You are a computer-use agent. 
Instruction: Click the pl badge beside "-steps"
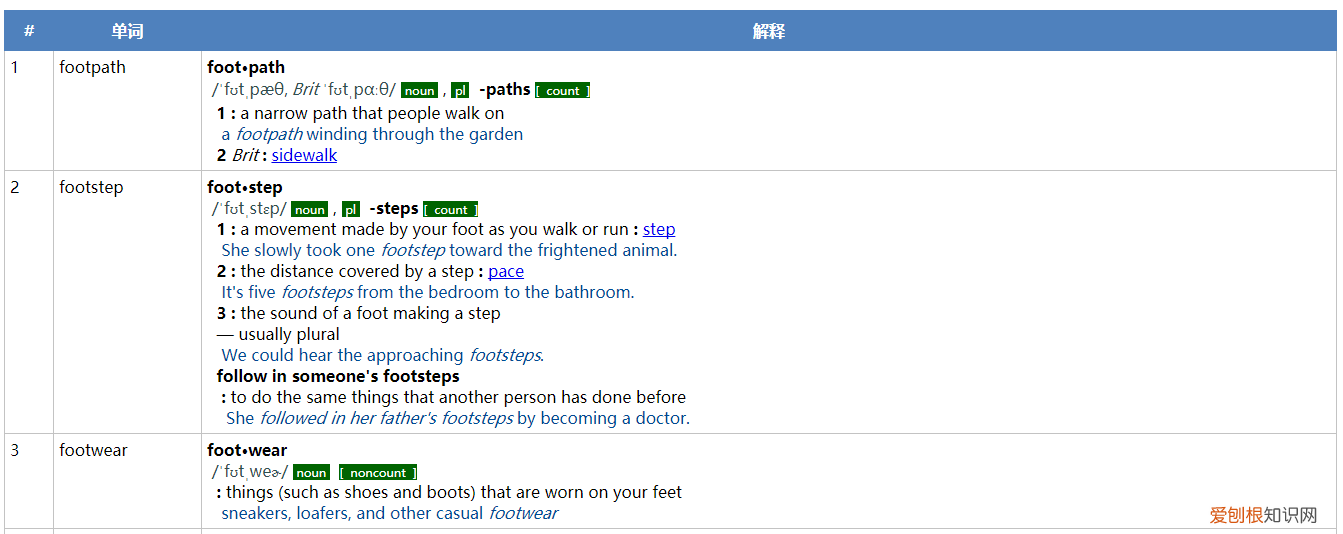(350, 210)
